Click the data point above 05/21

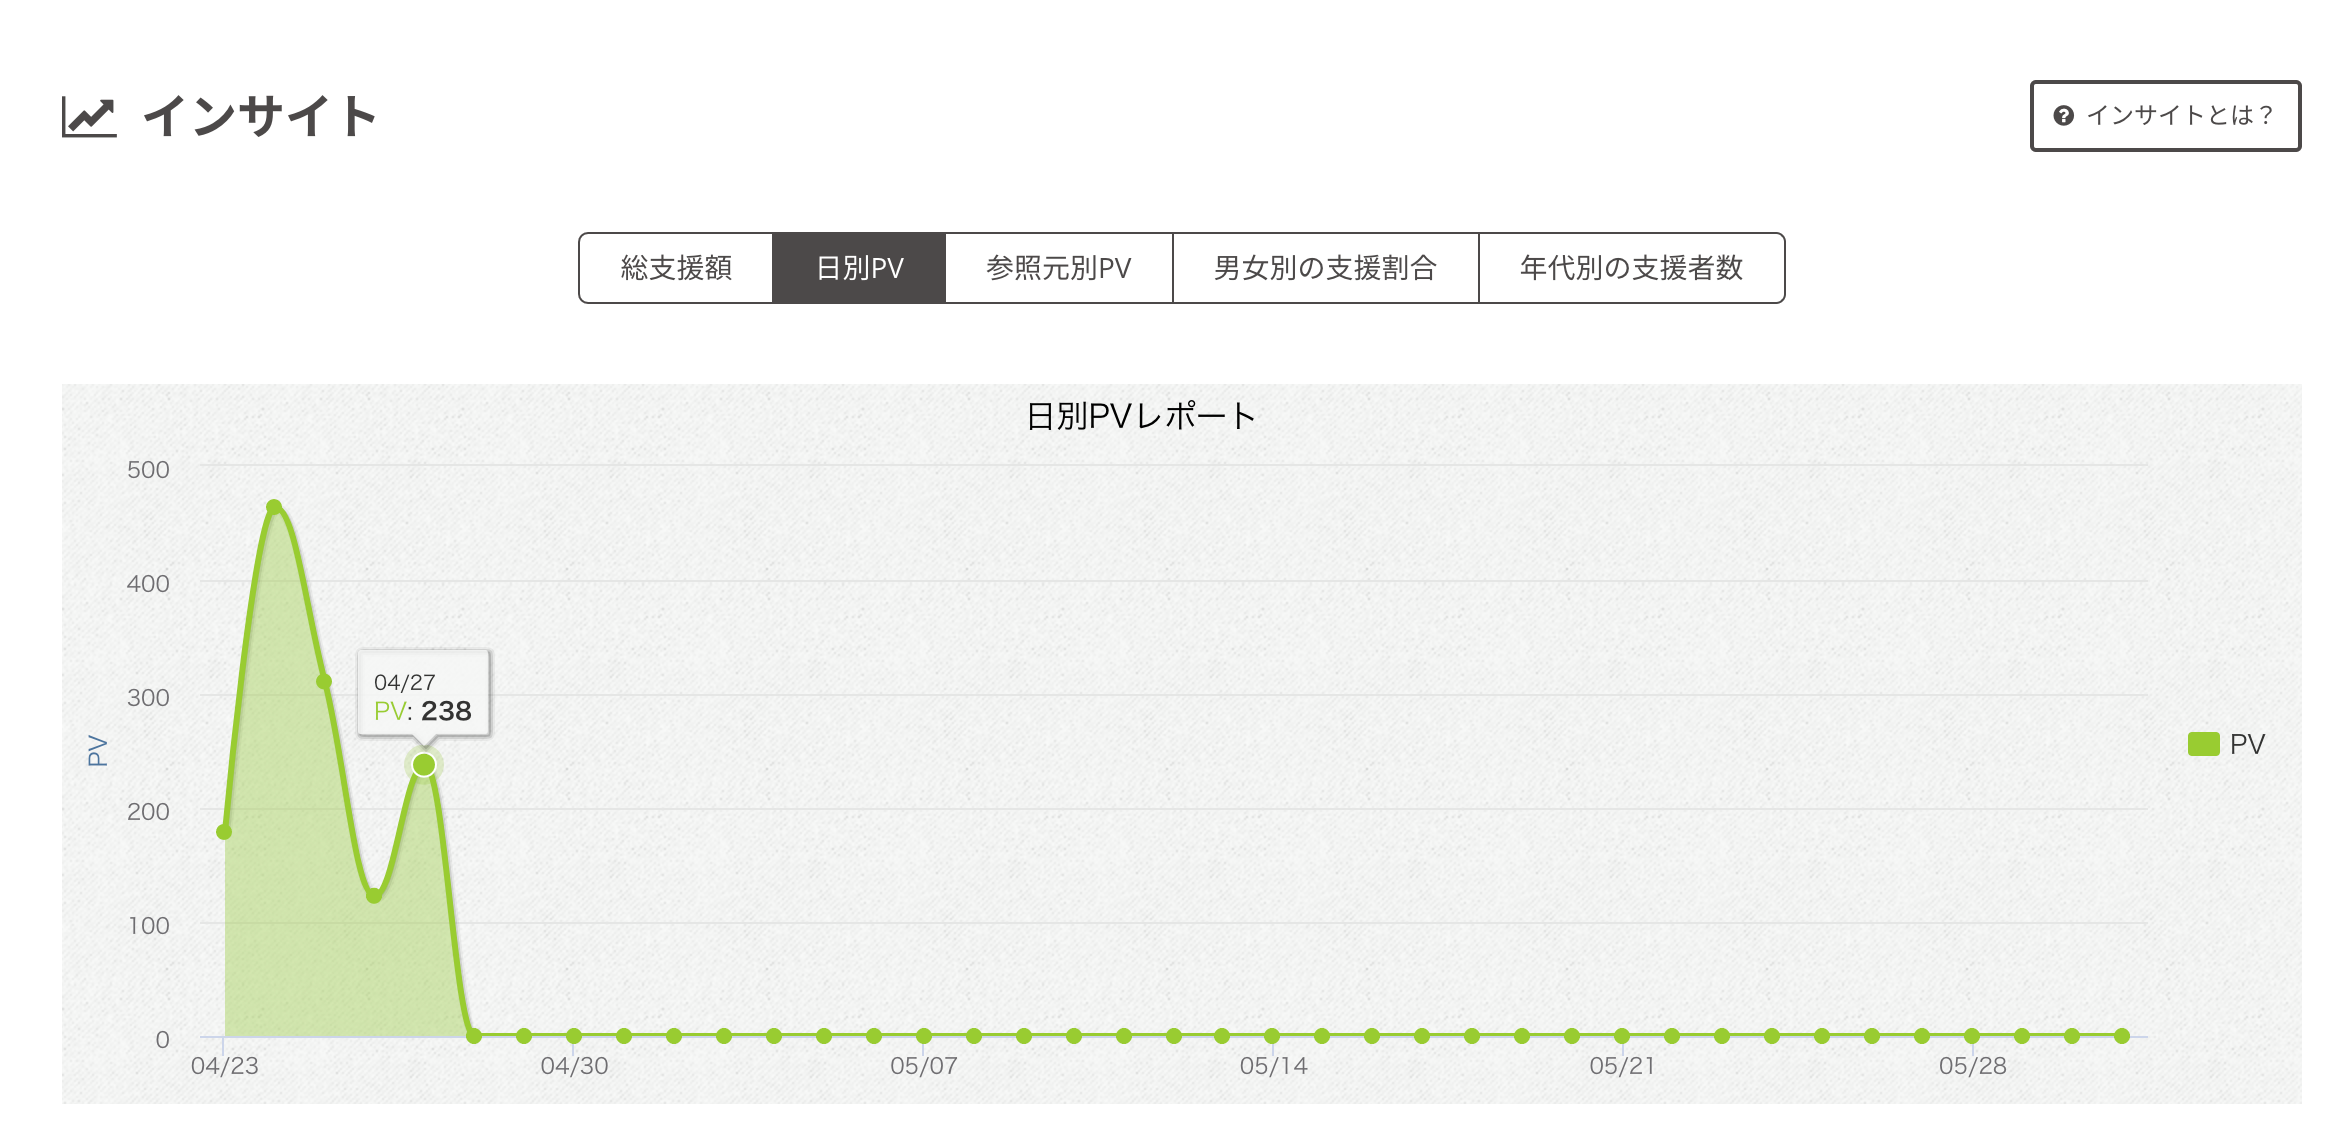pyautogui.click(x=1622, y=1036)
